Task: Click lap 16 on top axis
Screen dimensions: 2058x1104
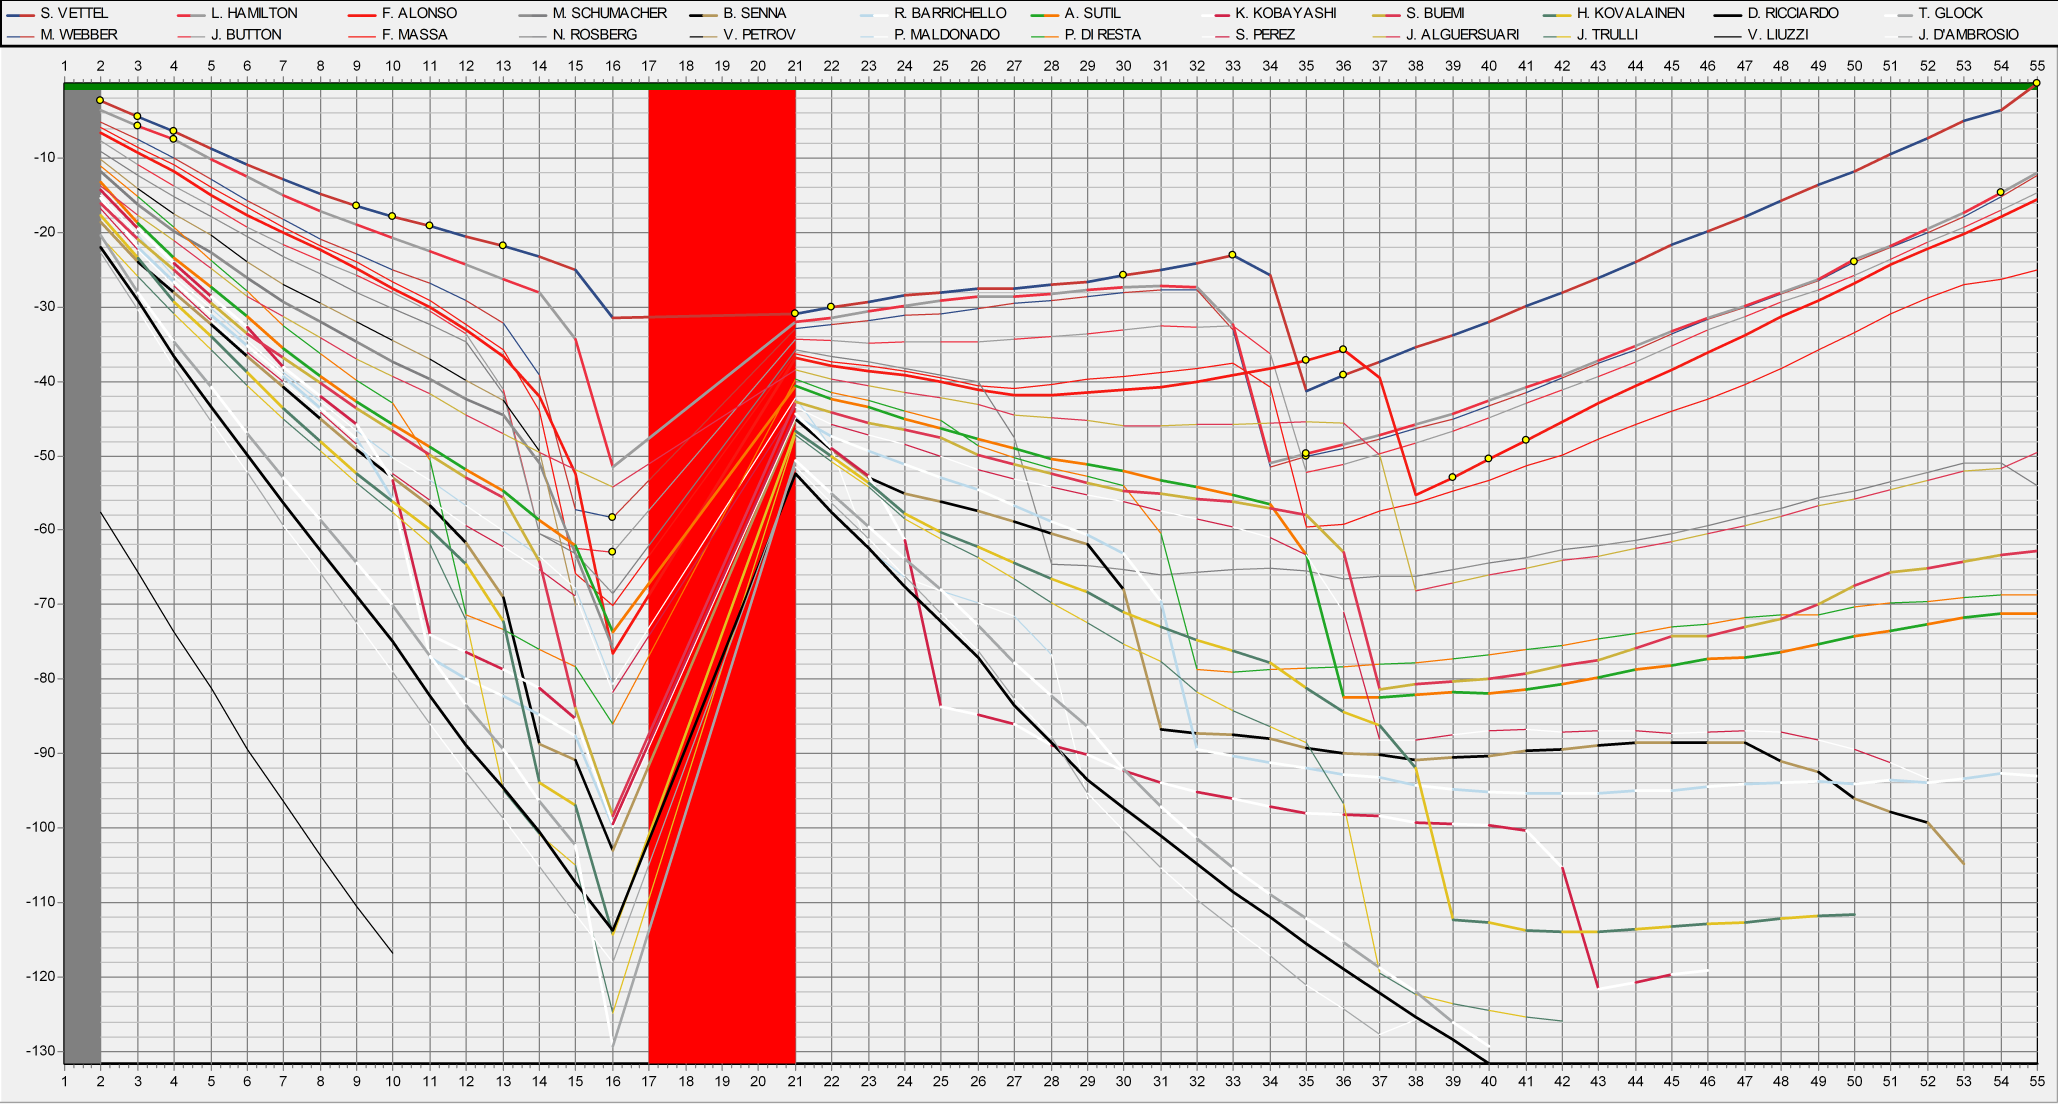Action: tap(612, 66)
